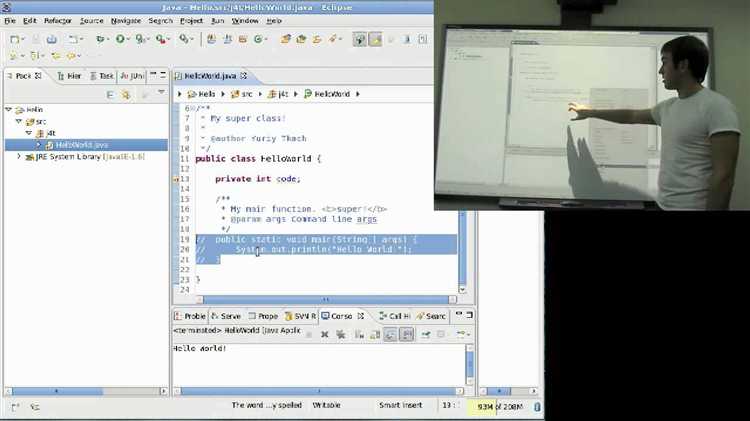Click Collapse All in Package Explorer
Screen dimensions: 750x421
pyautogui.click(x=110, y=95)
